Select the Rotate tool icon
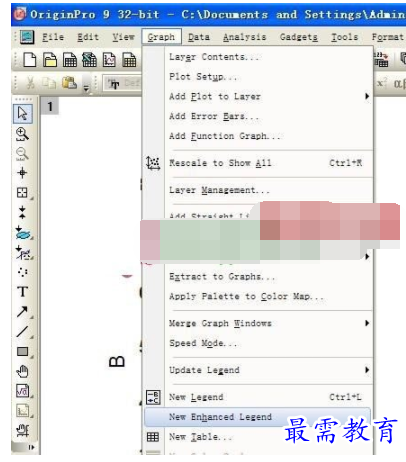The image size is (406, 462). pyautogui.click(x=22, y=431)
